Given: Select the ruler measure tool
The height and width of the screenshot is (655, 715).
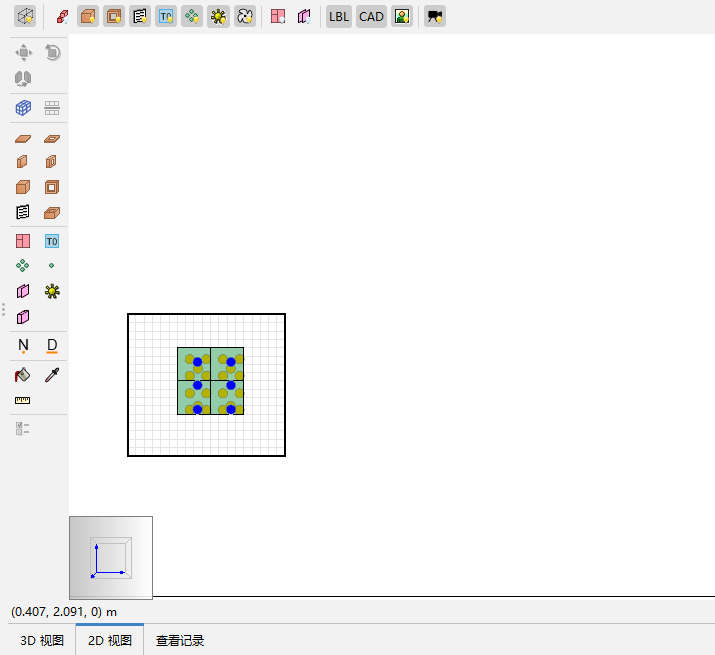Looking at the screenshot, I should (x=23, y=400).
